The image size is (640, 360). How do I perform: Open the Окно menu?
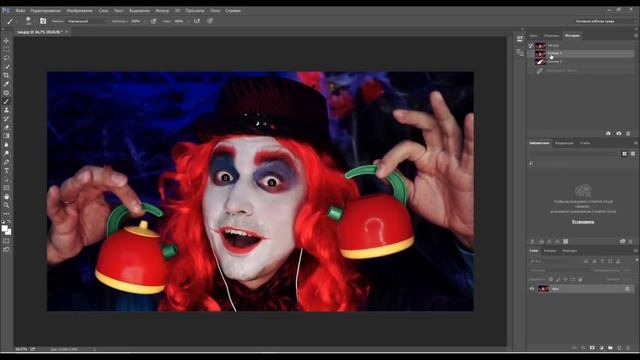215,11
